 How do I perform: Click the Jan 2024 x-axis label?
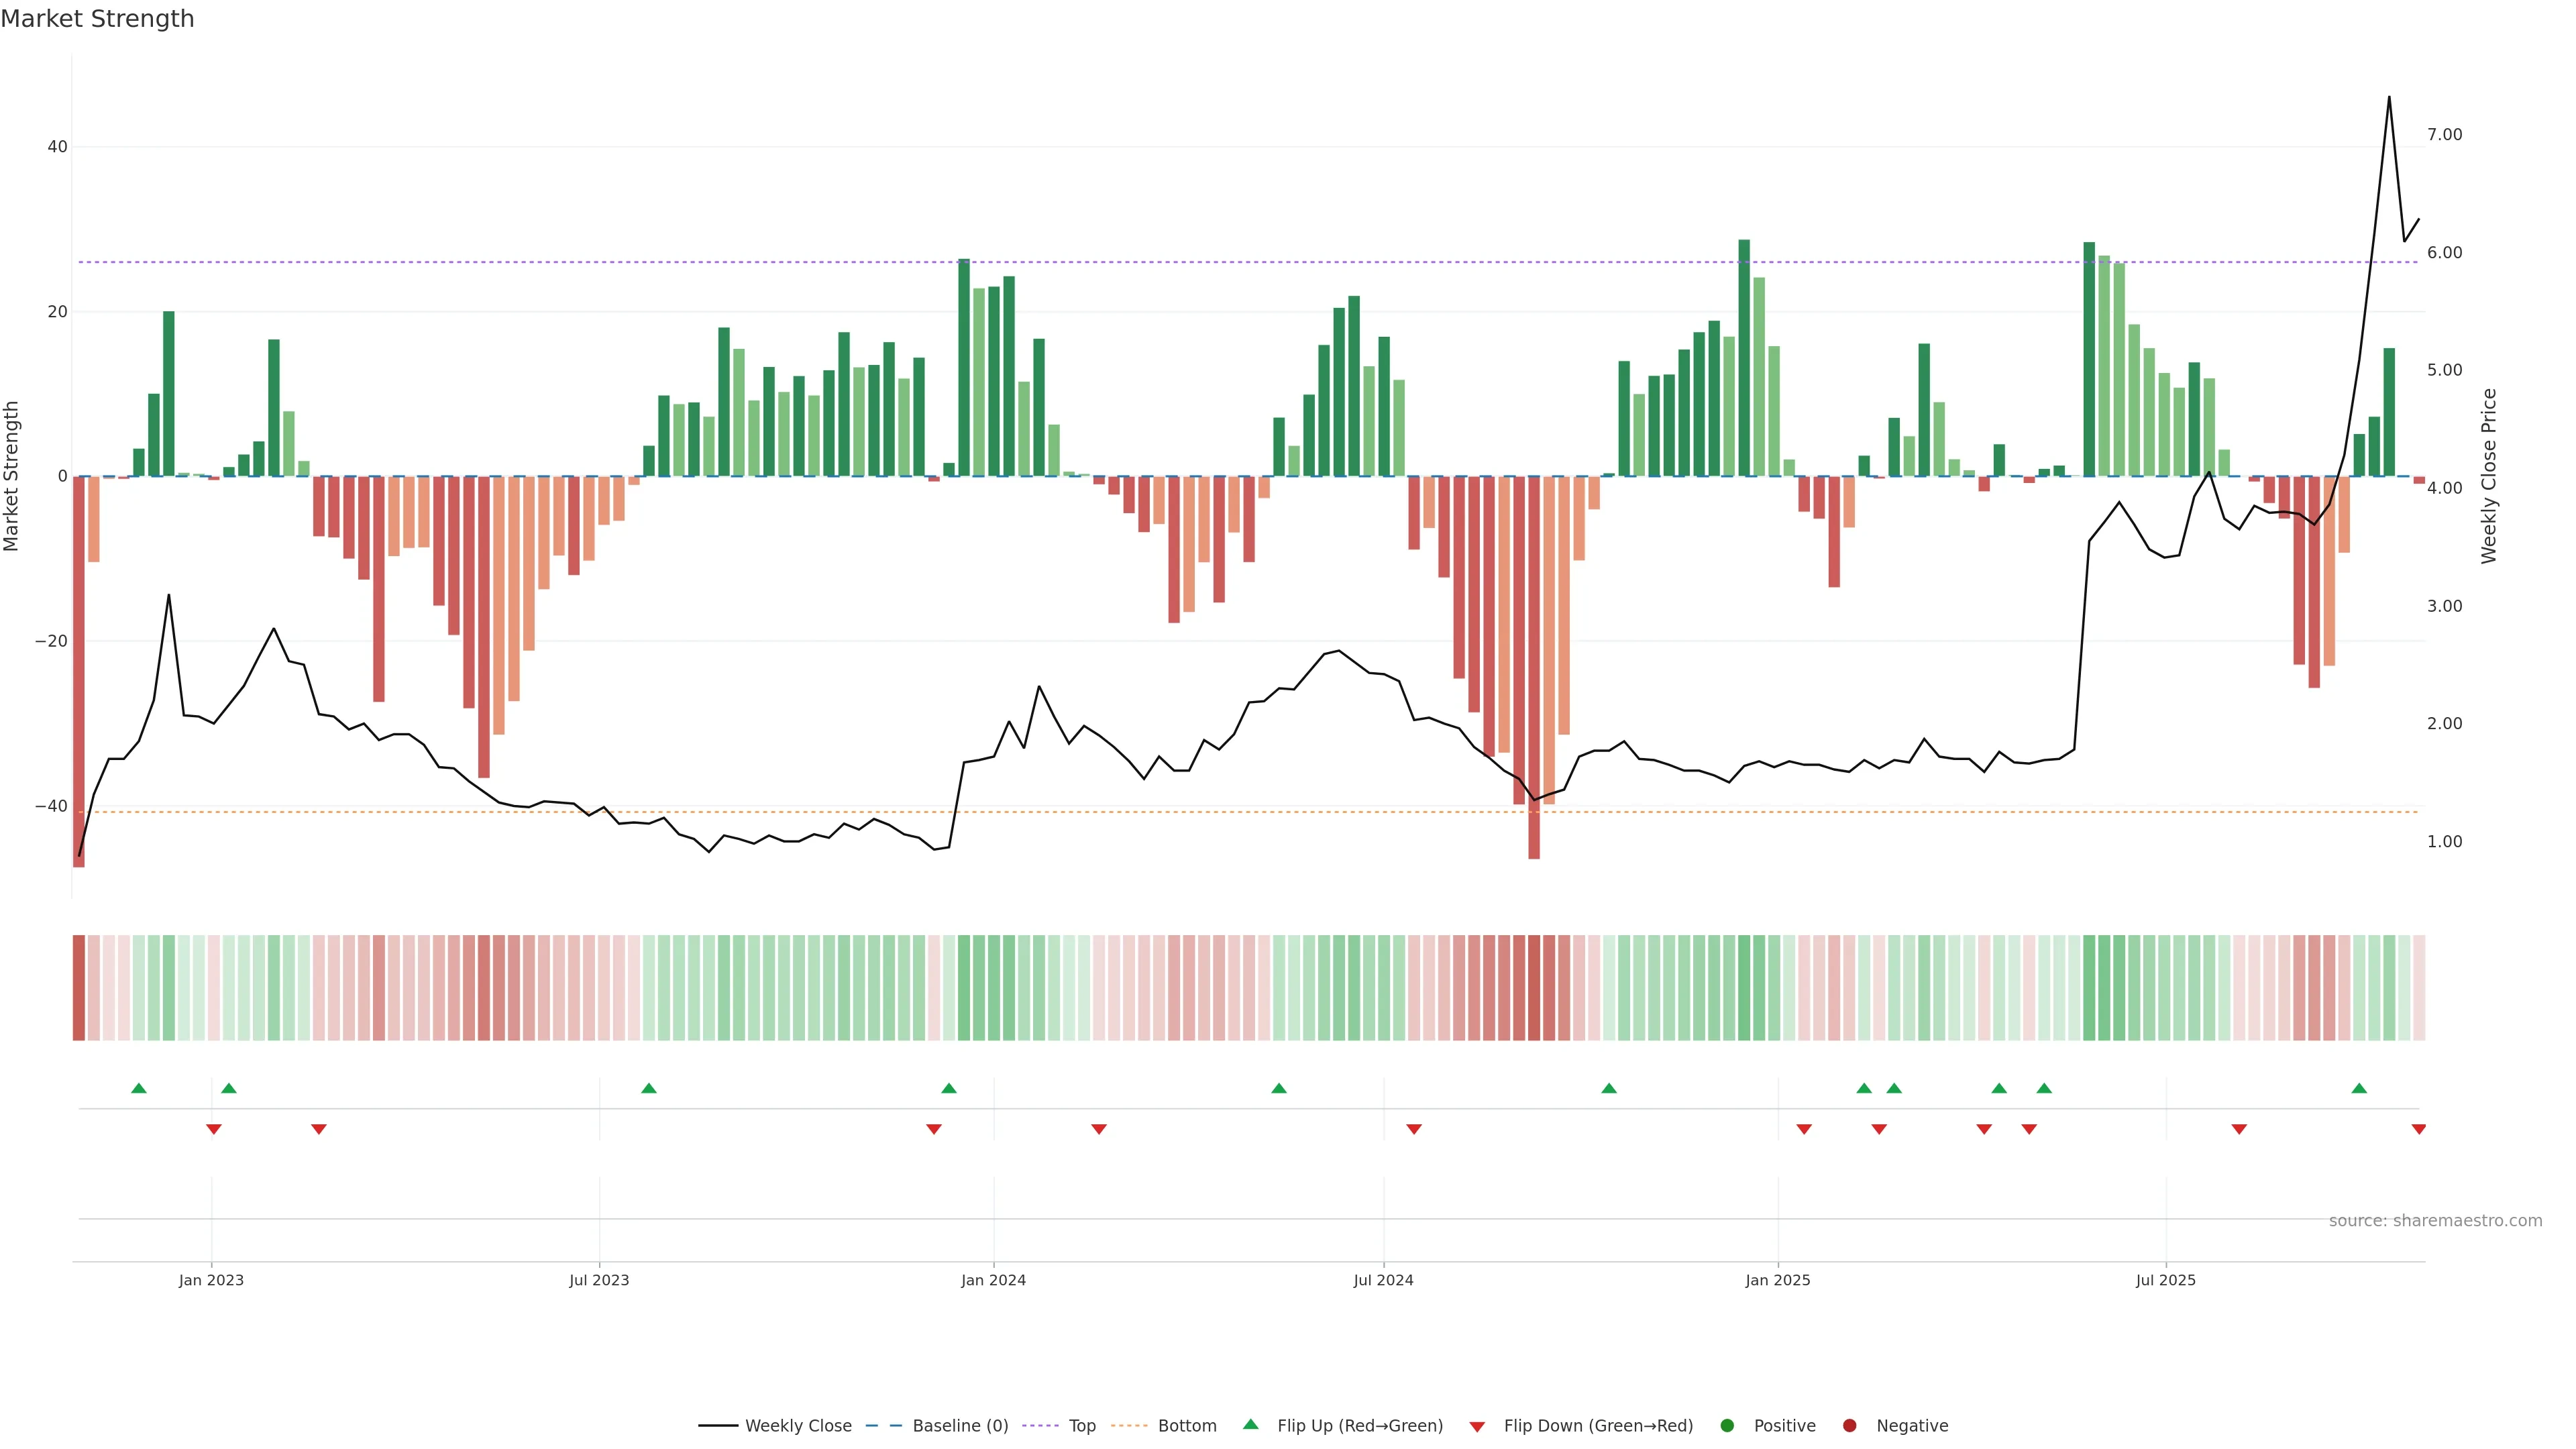point(993,1280)
